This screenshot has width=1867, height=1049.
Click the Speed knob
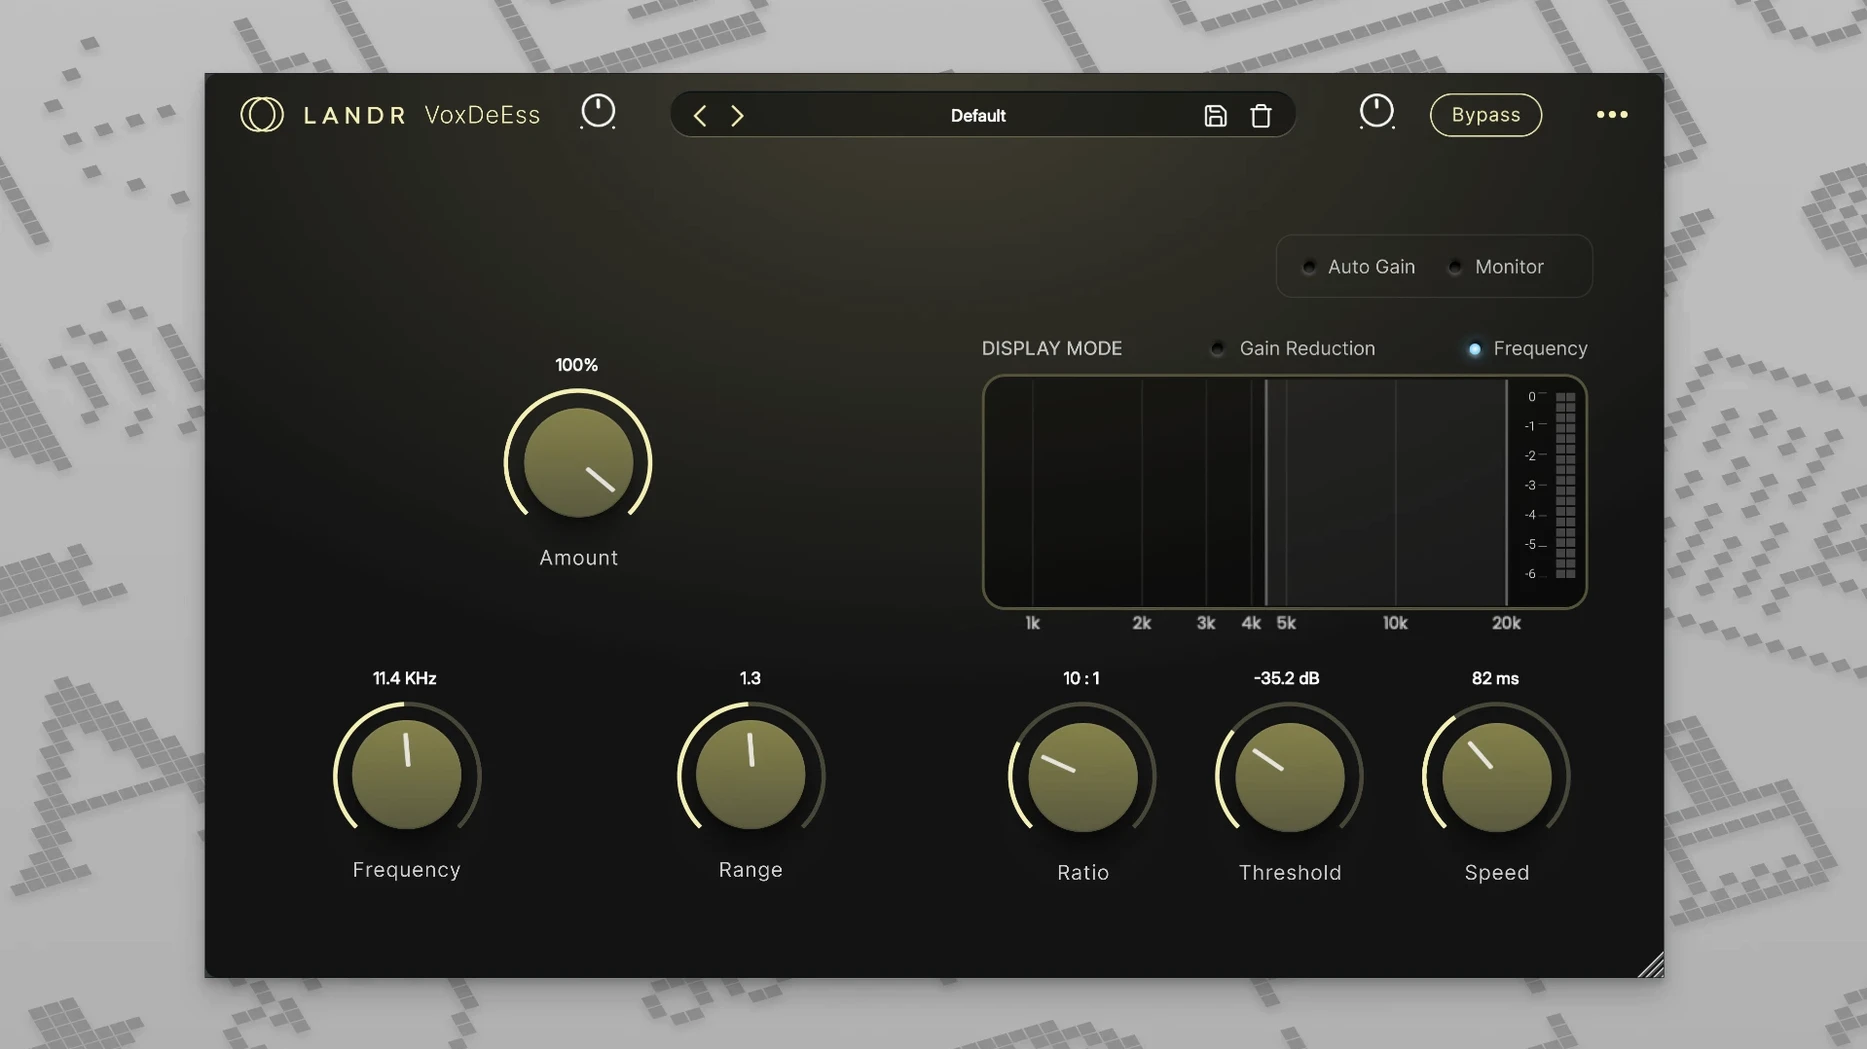coord(1497,777)
